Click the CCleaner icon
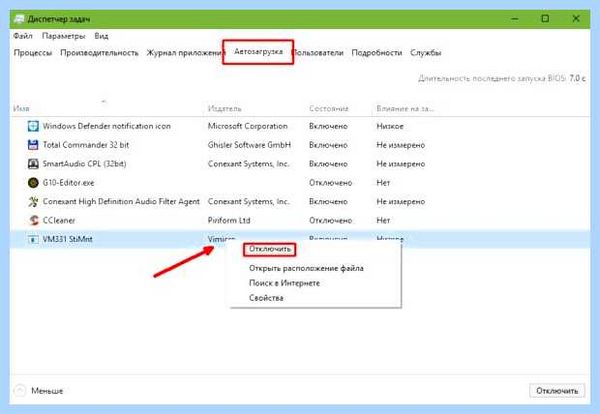 33,220
